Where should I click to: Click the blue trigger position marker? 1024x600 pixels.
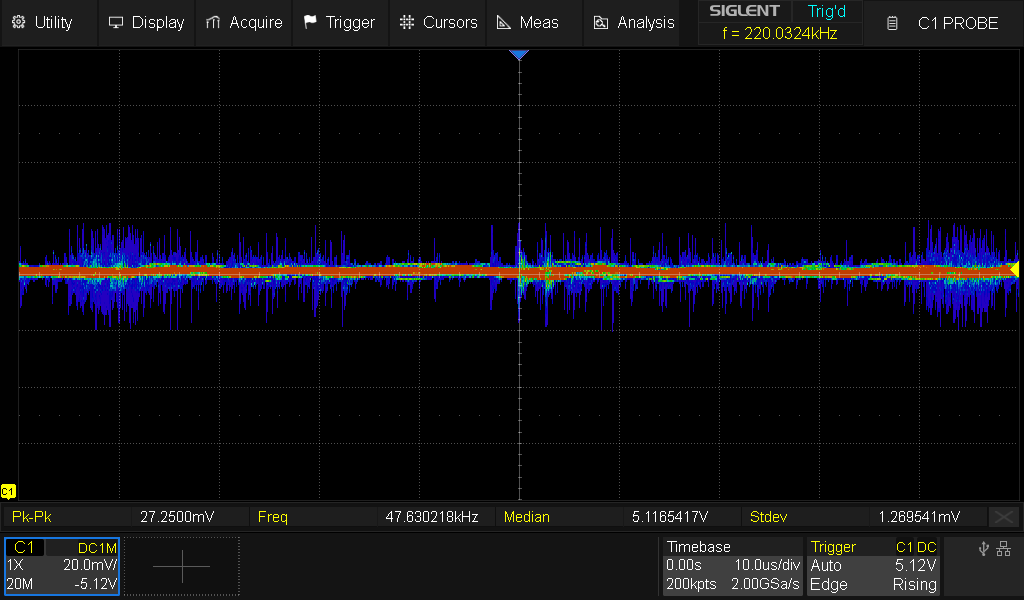pyautogui.click(x=519, y=55)
